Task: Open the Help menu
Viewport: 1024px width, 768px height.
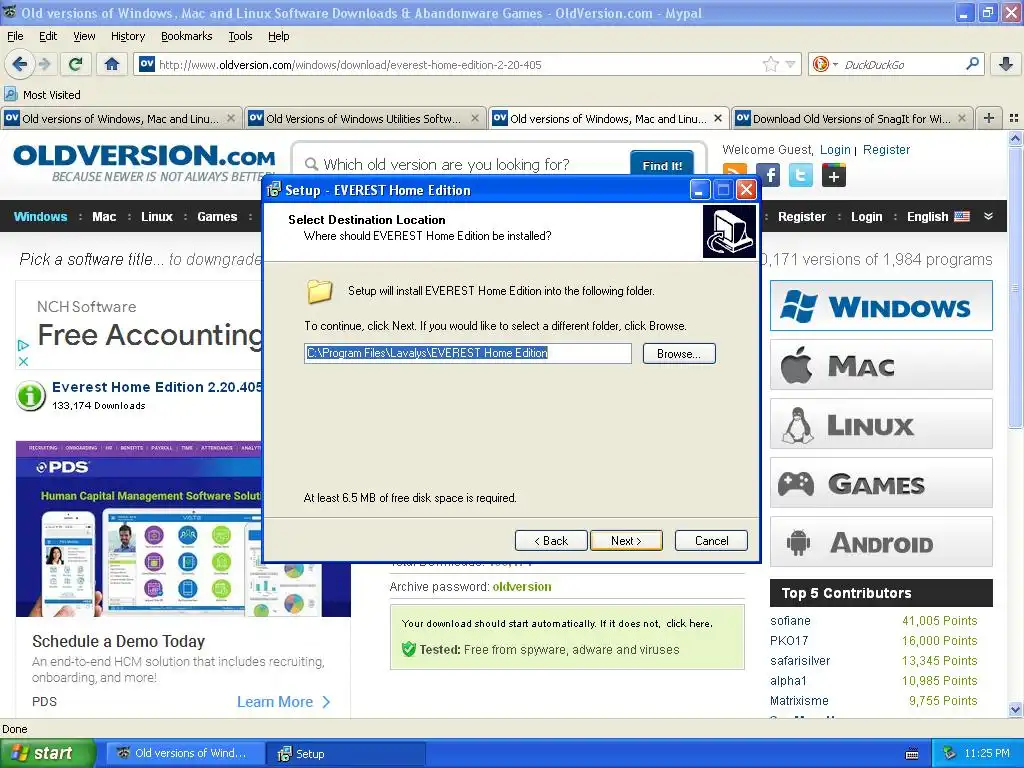Action: pos(278,36)
